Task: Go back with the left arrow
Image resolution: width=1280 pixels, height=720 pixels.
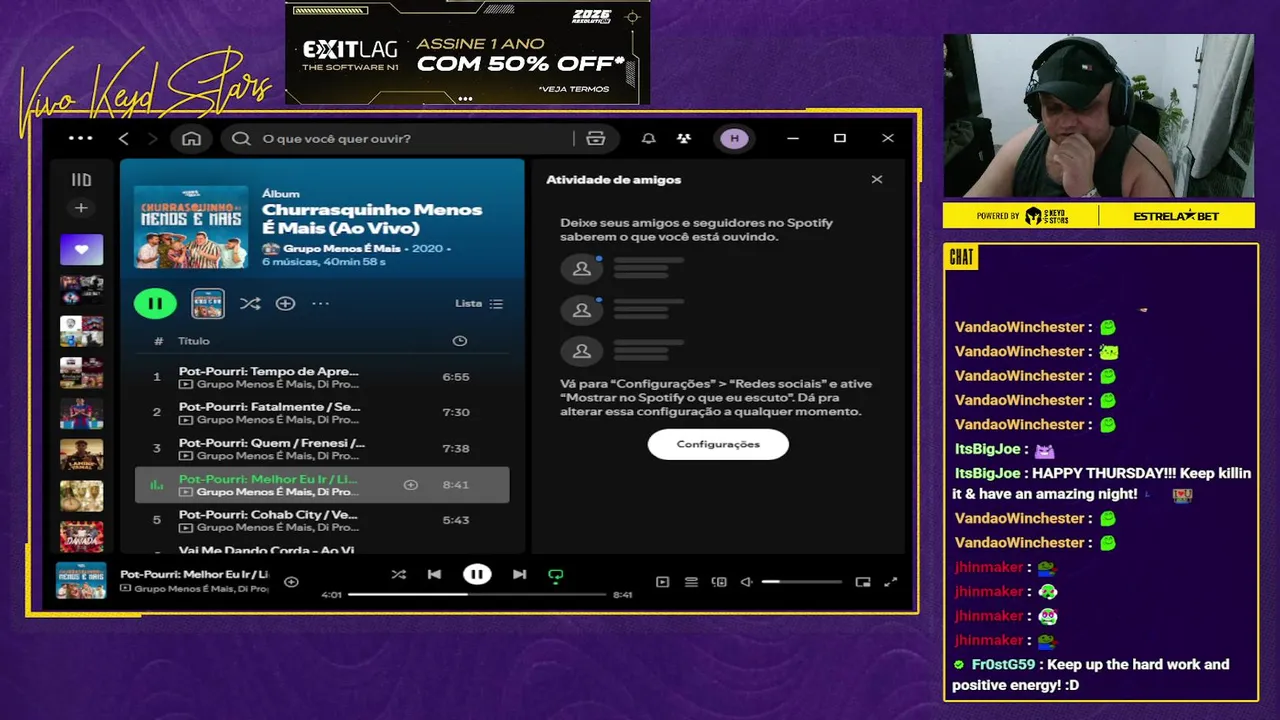Action: (123, 139)
